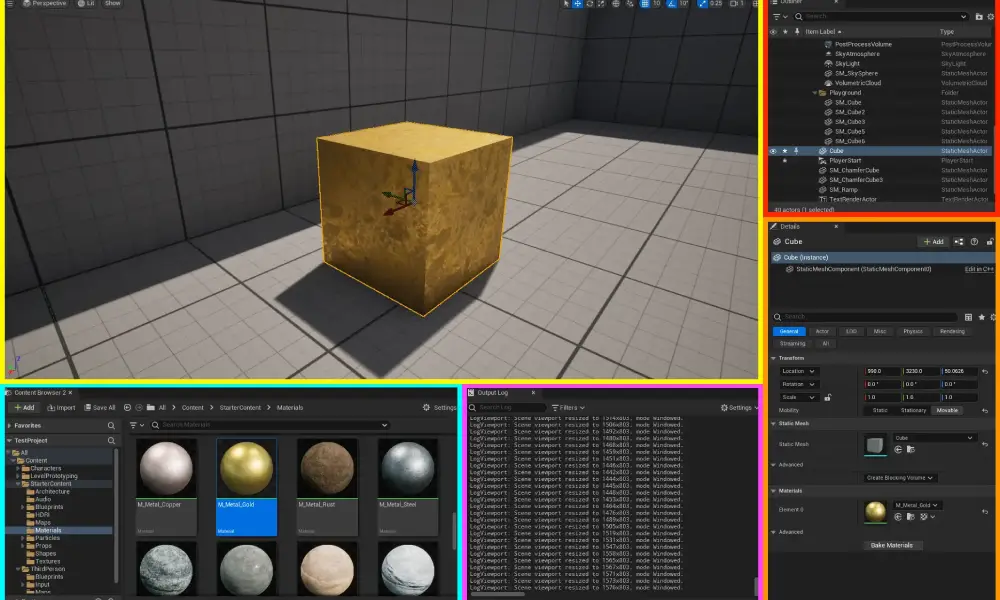Use selected asset for Static Mesh

coord(898,450)
